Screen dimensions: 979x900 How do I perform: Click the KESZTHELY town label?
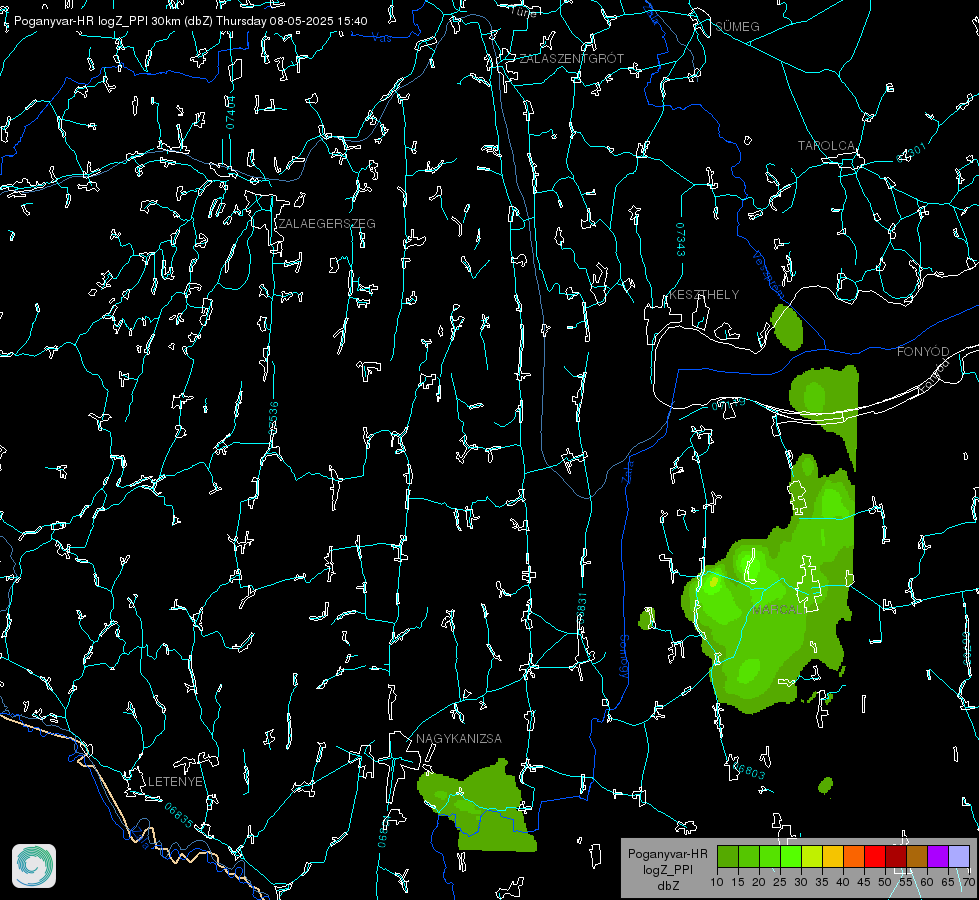(x=704, y=295)
